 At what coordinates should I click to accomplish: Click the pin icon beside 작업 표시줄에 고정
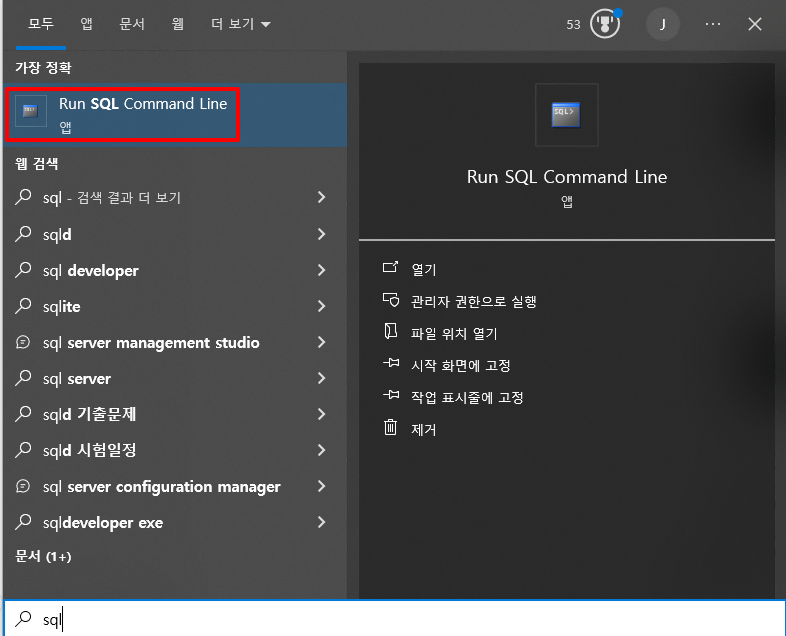point(391,395)
